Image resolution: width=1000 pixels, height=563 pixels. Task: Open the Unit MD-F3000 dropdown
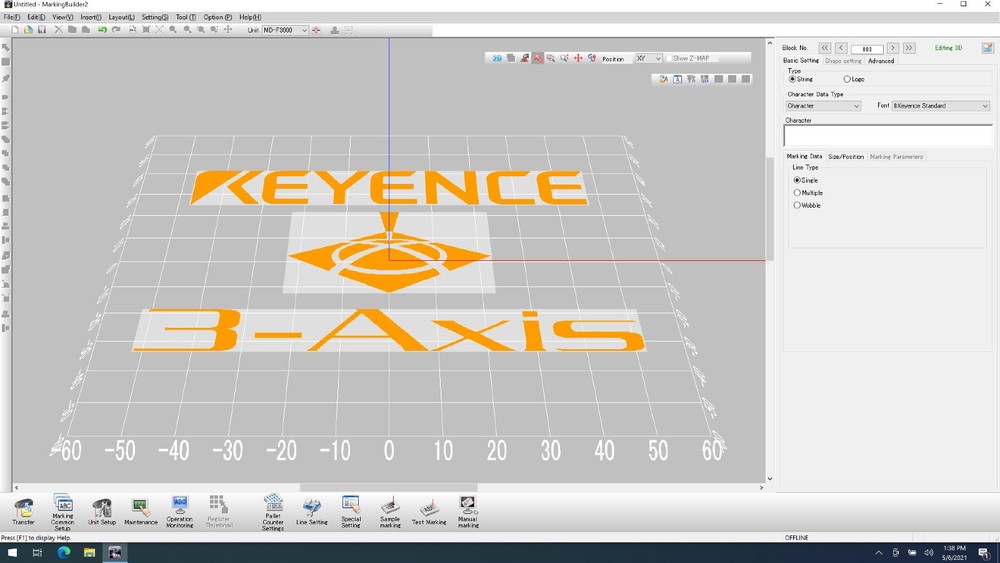click(x=285, y=30)
